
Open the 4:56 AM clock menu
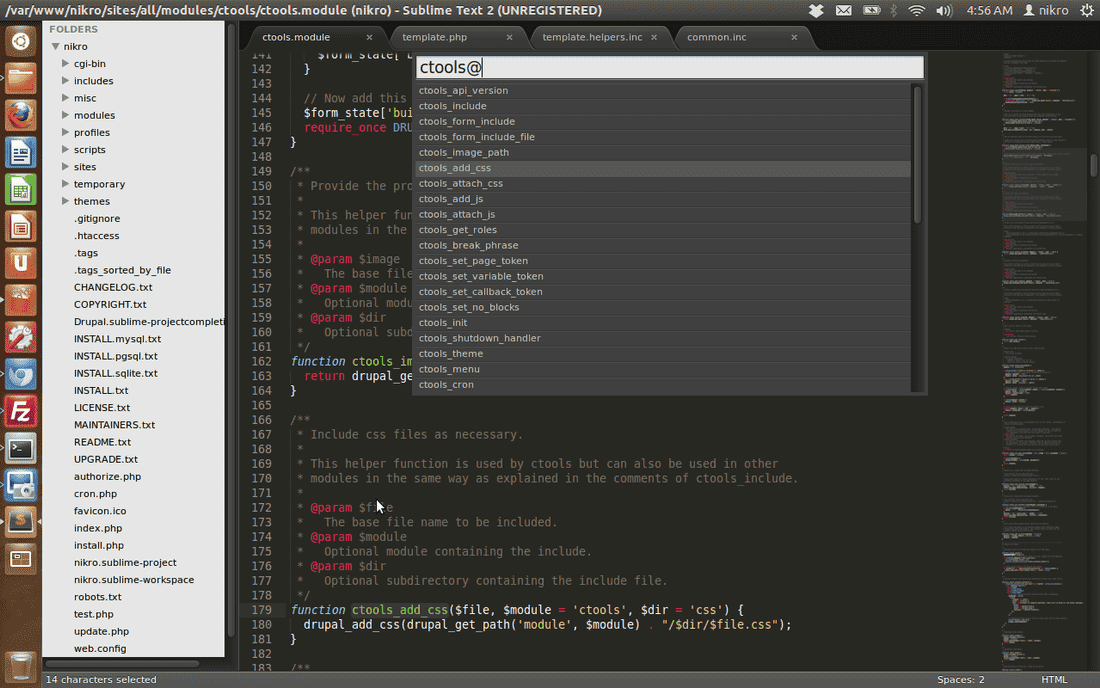point(989,11)
